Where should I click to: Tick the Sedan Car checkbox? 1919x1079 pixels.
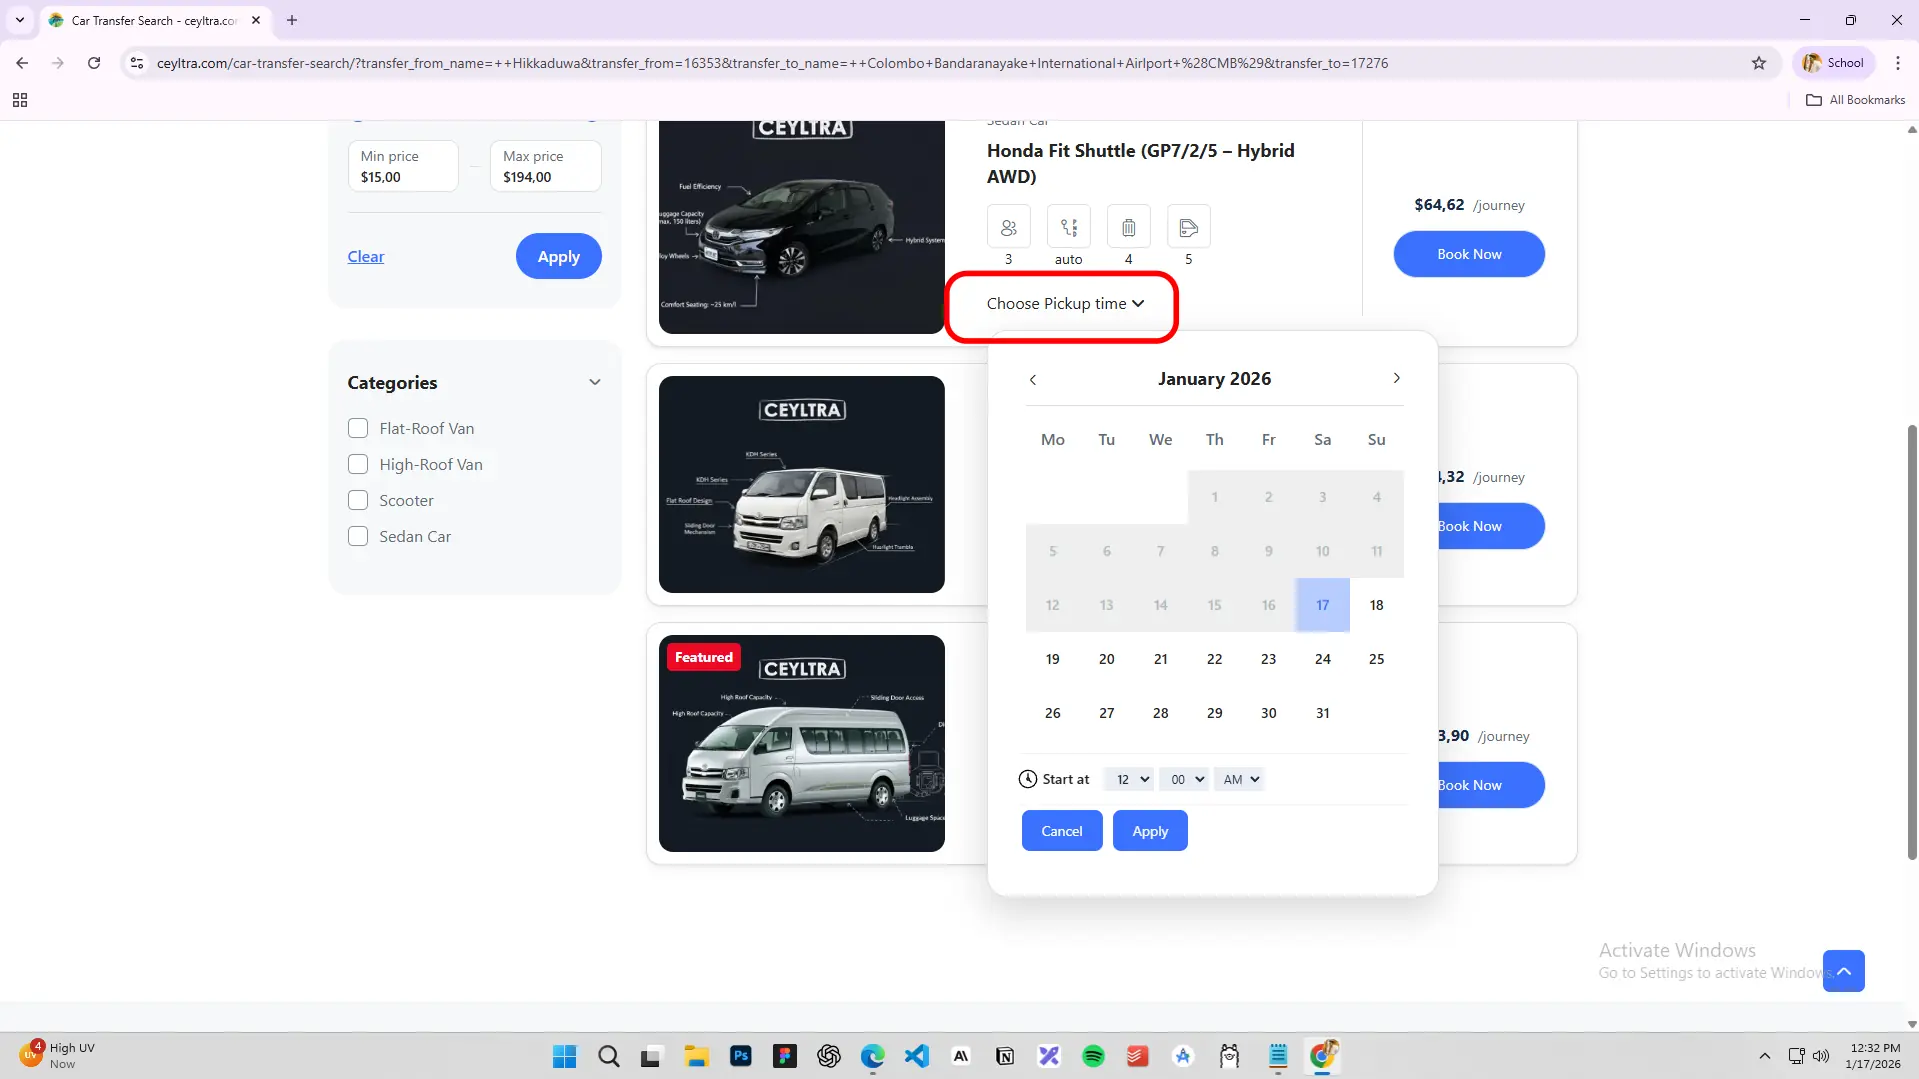358,536
